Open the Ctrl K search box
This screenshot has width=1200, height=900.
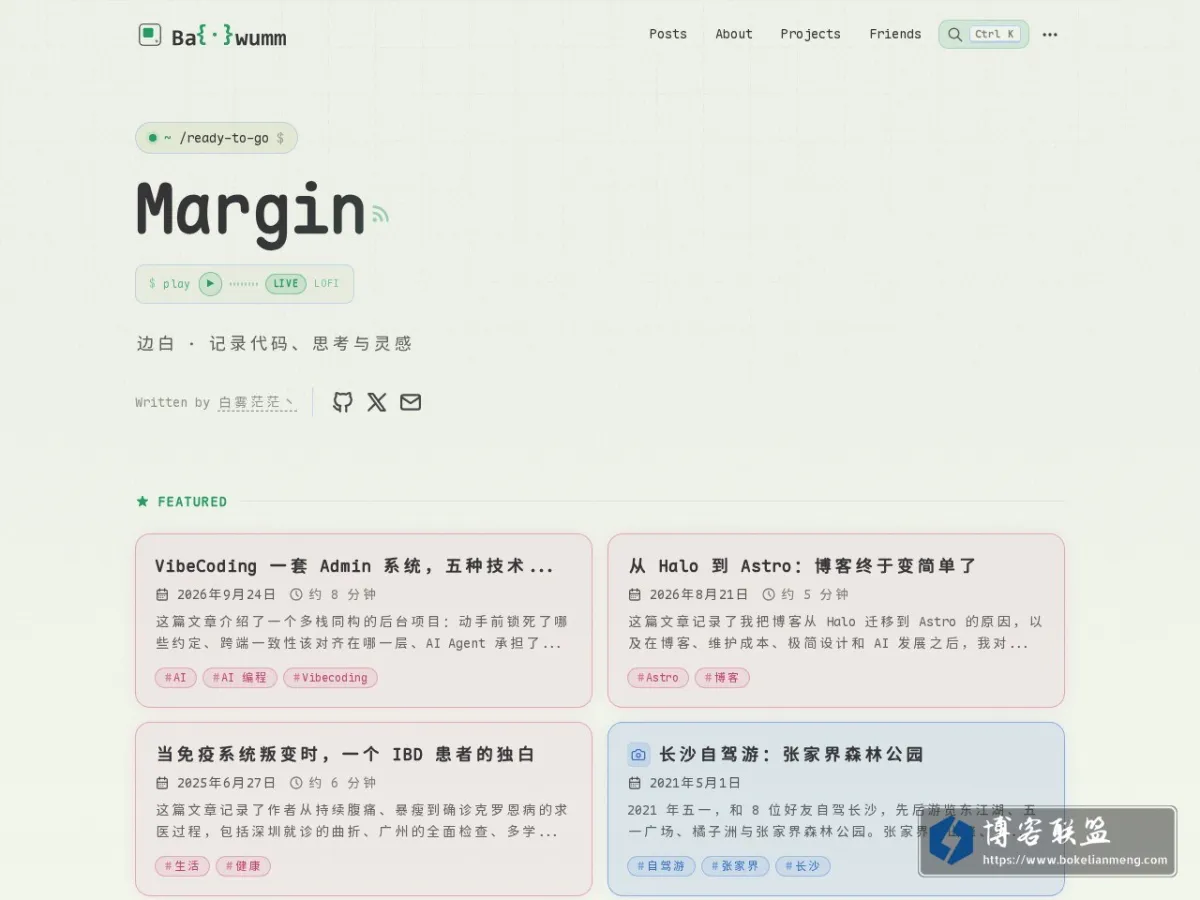(983, 34)
